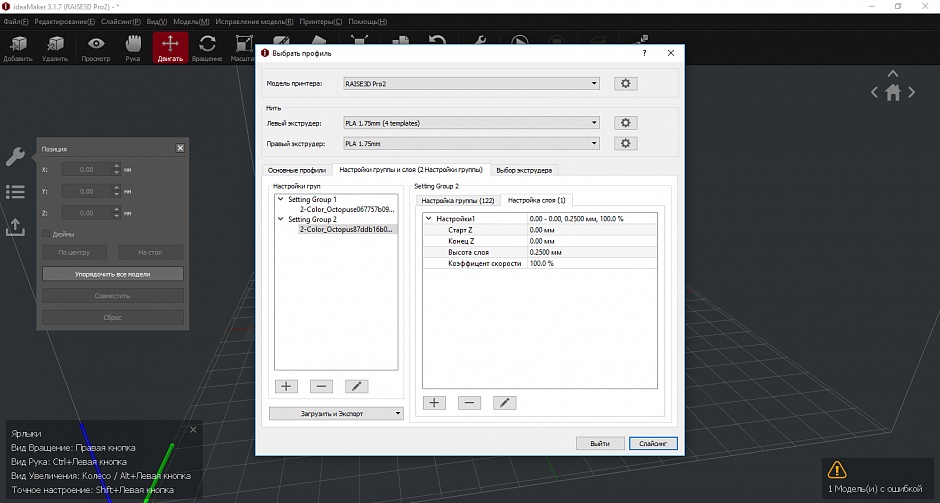Image resolution: width=940 pixels, height=503 pixels.
Task: Toggle the Дюймы (Inches) checkbox
Action: coord(46,234)
